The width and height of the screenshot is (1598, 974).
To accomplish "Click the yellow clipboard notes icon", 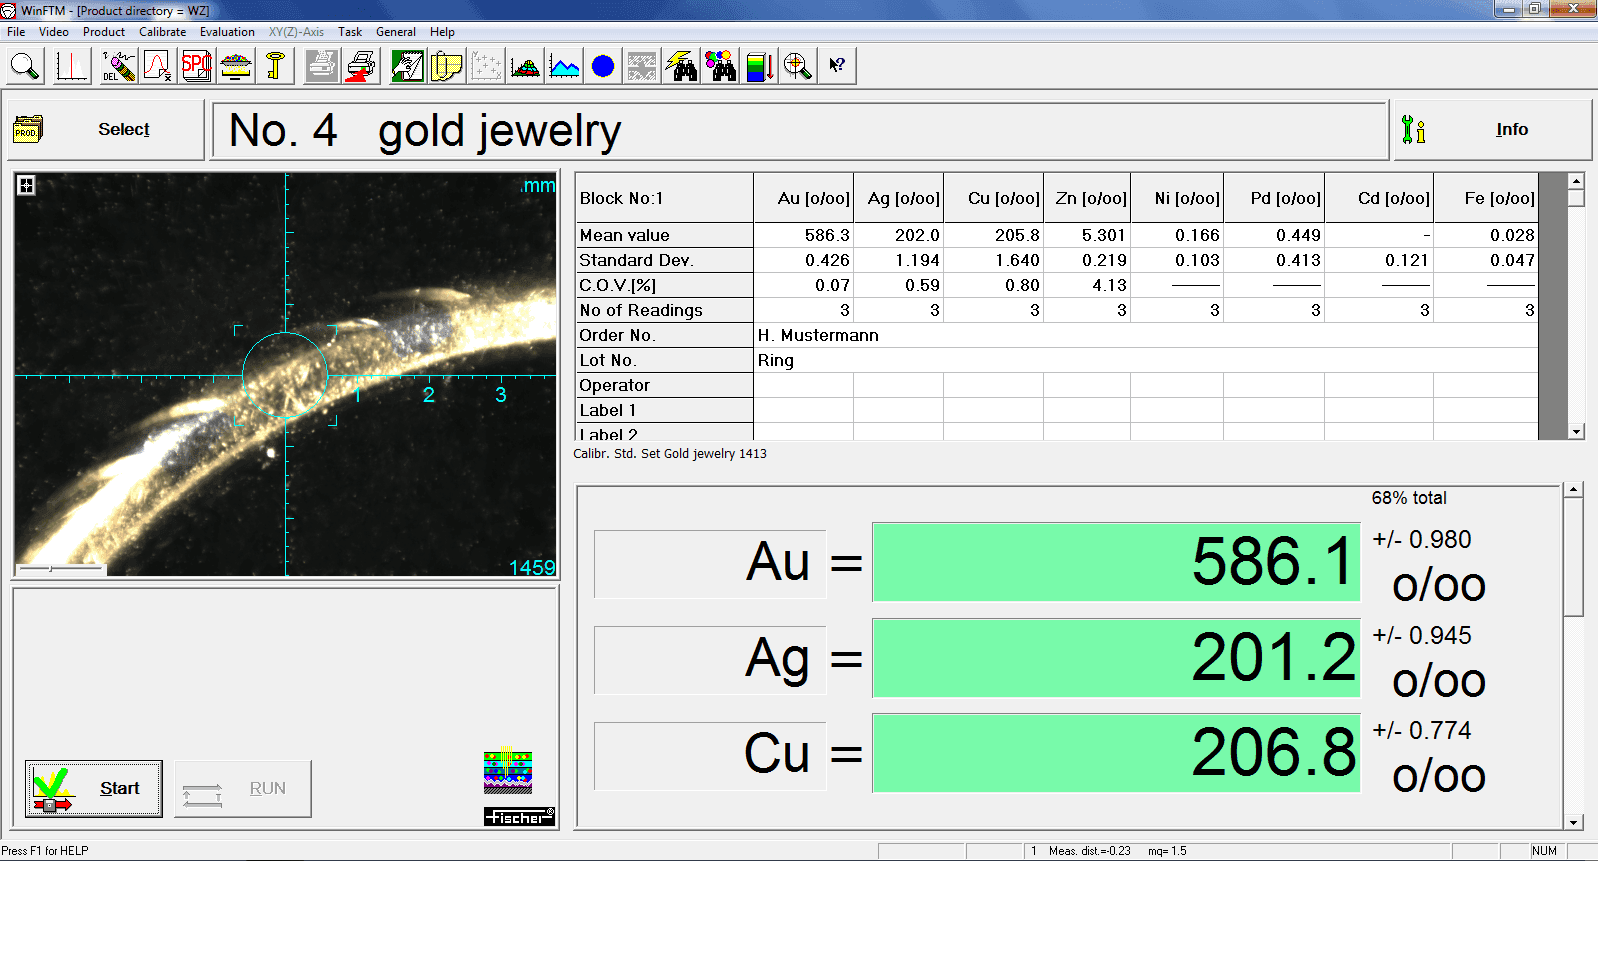I will [x=447, y=67].
